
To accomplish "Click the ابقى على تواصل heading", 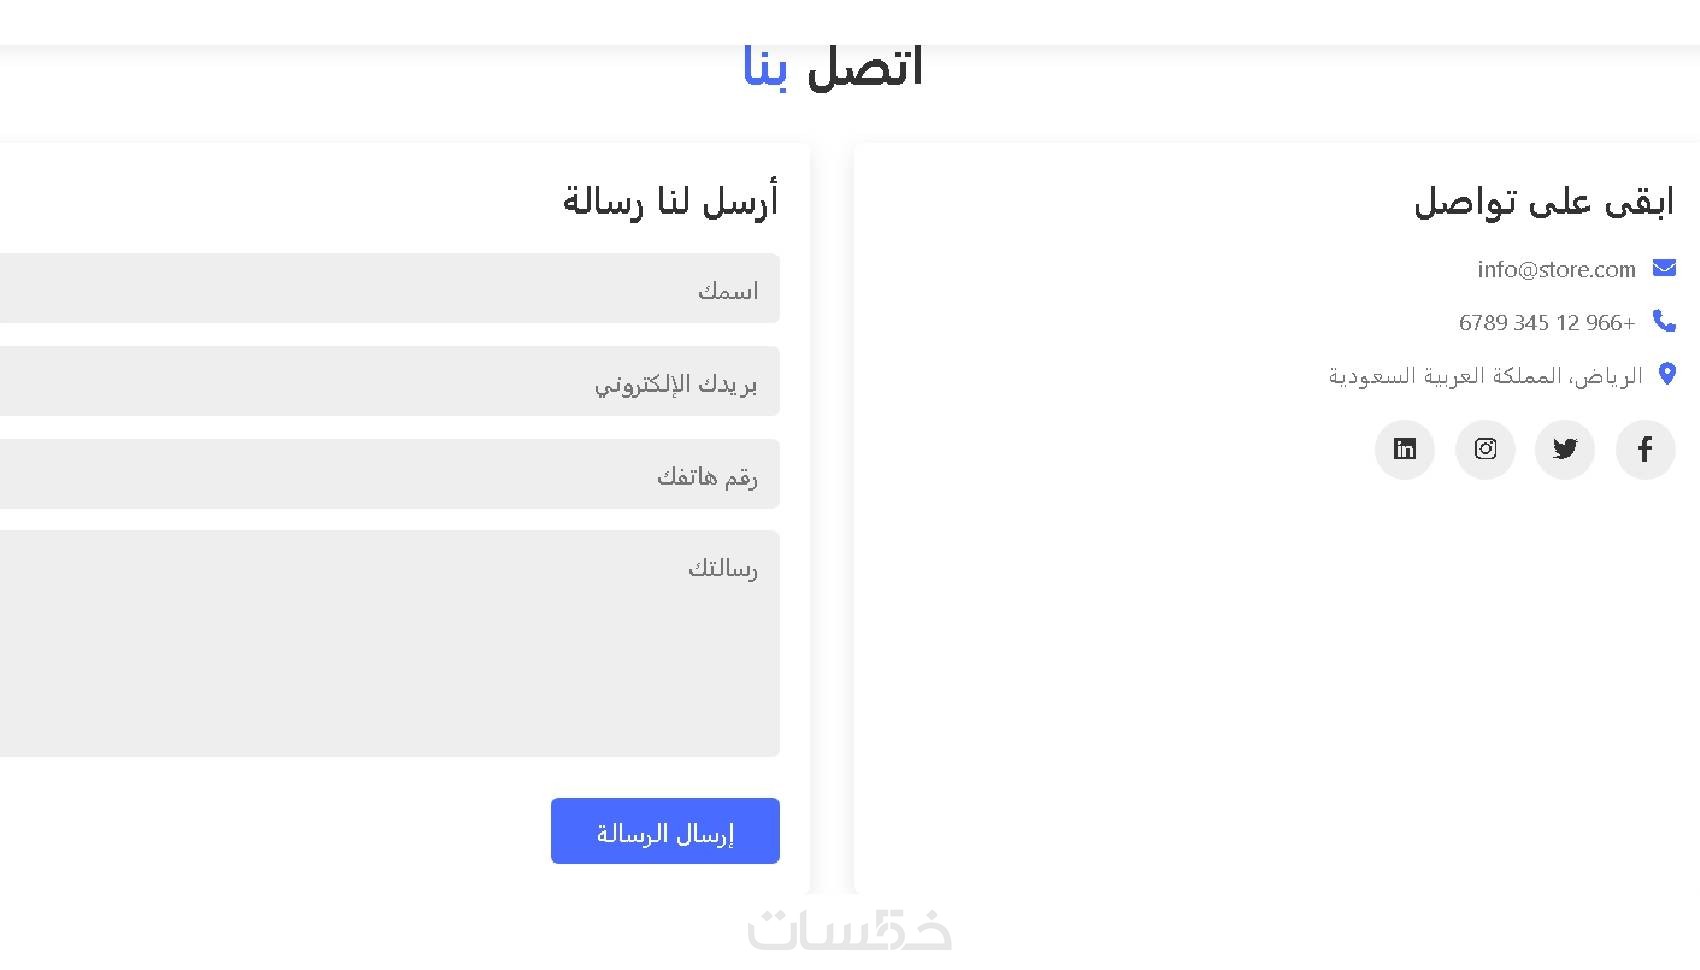I will pyautogui.click(x=1543, y=202).
